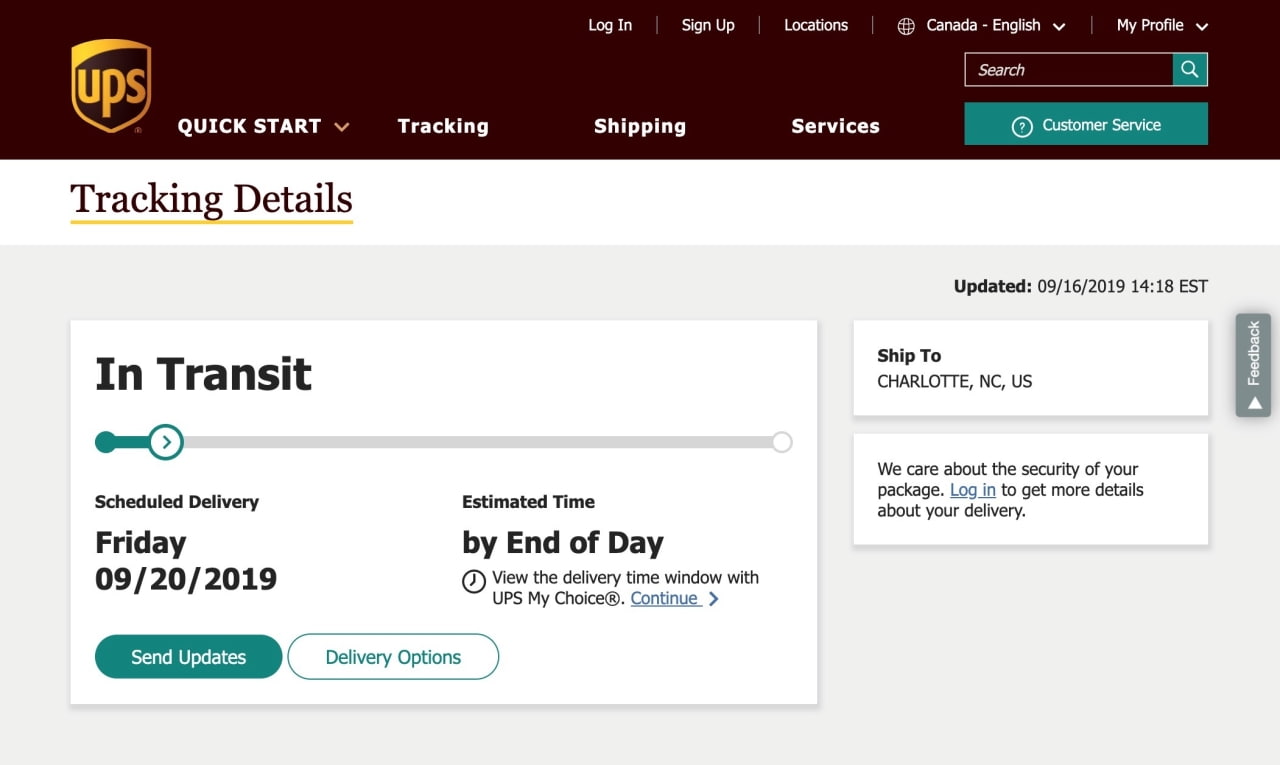
Task: Click the arrow next to Continue
Action: pyautogui.click(x=714, y=599)
